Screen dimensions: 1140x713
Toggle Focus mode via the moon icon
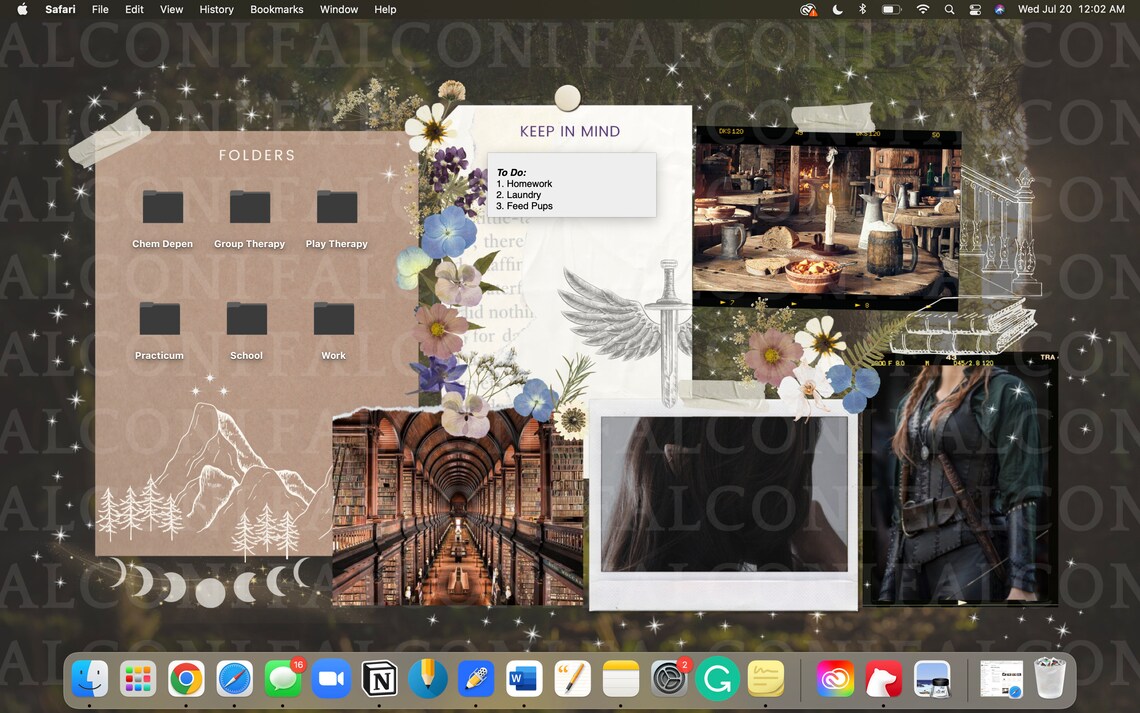[x=837, y=9]
